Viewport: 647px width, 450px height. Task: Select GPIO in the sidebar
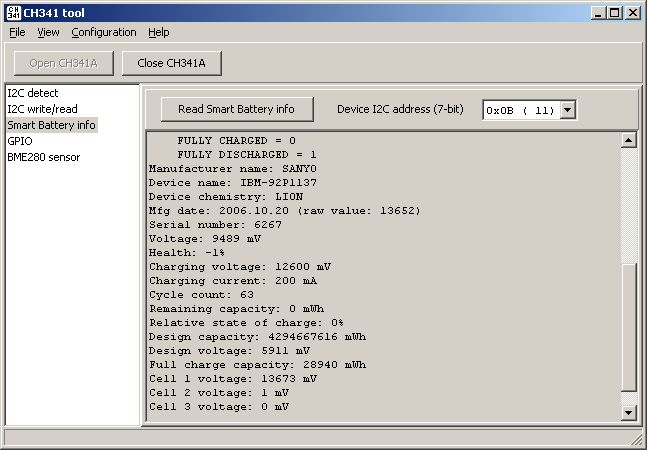pos(20,141)
